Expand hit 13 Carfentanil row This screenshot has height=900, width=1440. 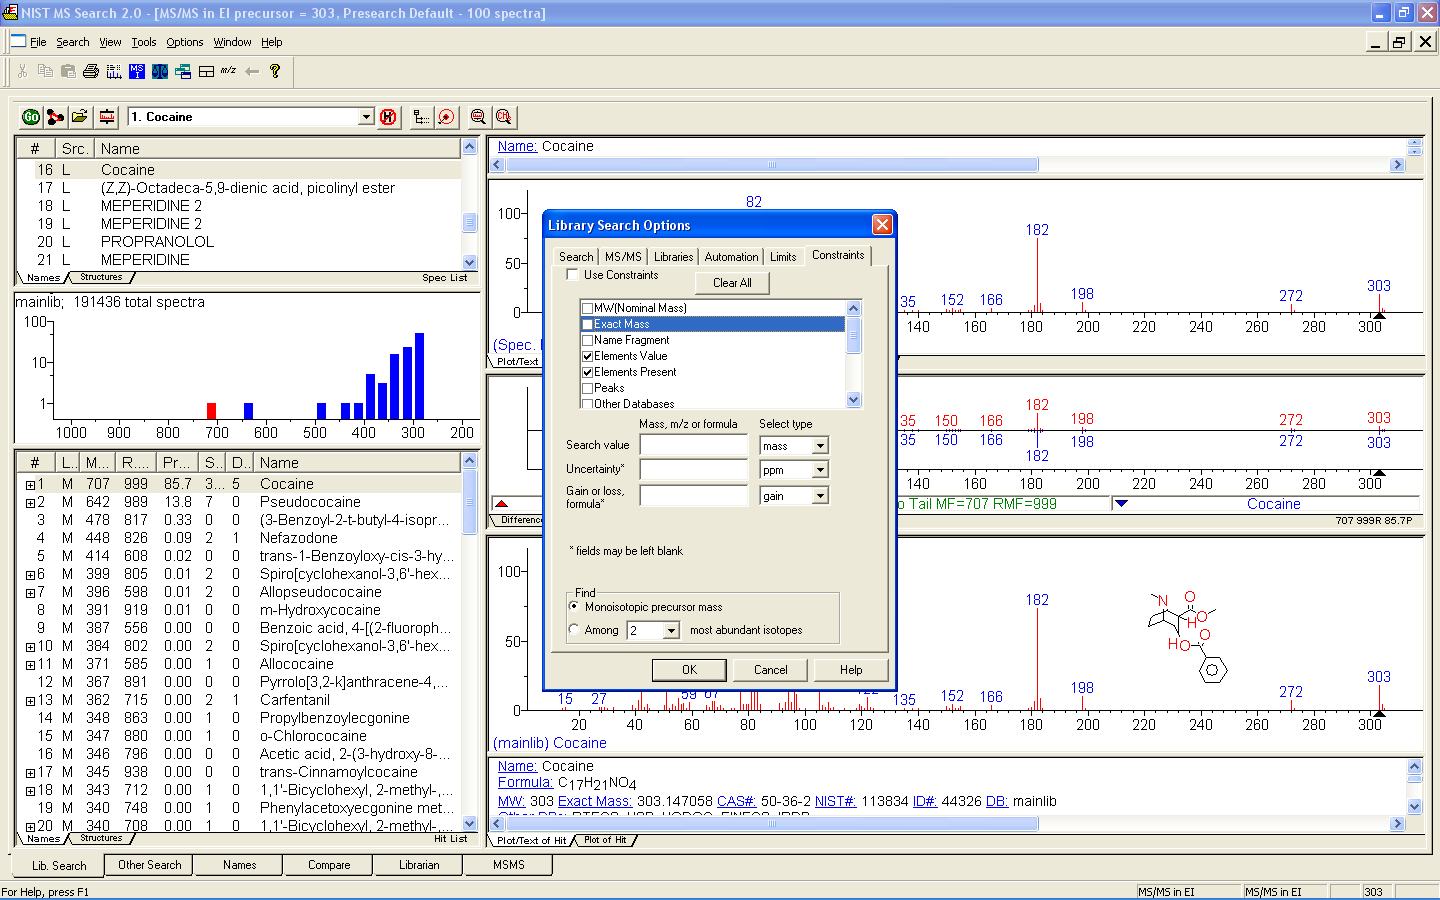(x=30, y=700)
